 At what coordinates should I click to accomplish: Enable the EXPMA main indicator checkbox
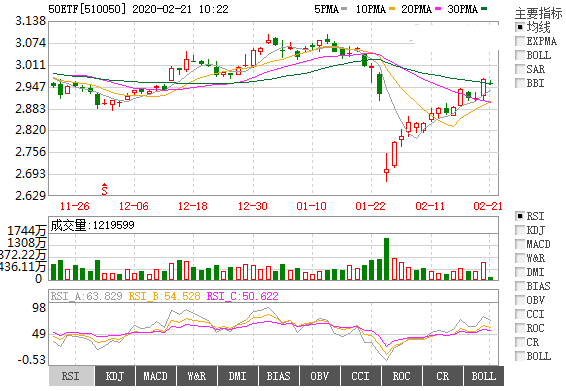(520, 41)
